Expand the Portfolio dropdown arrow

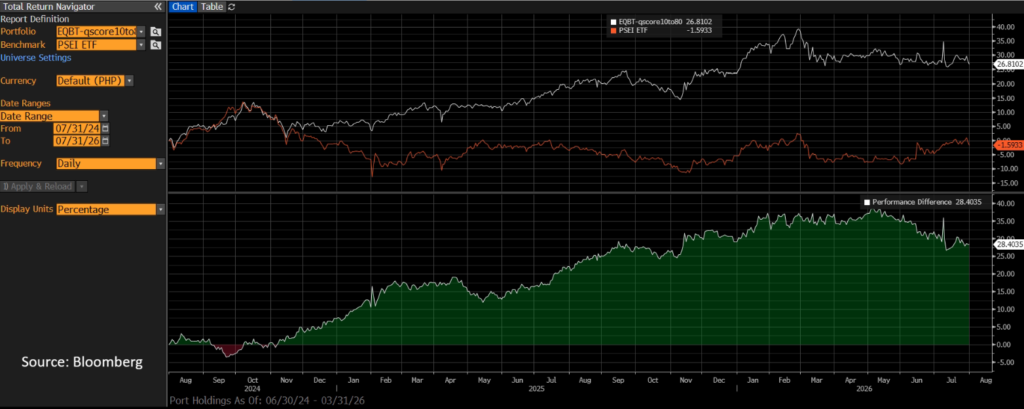coord(141,31)
